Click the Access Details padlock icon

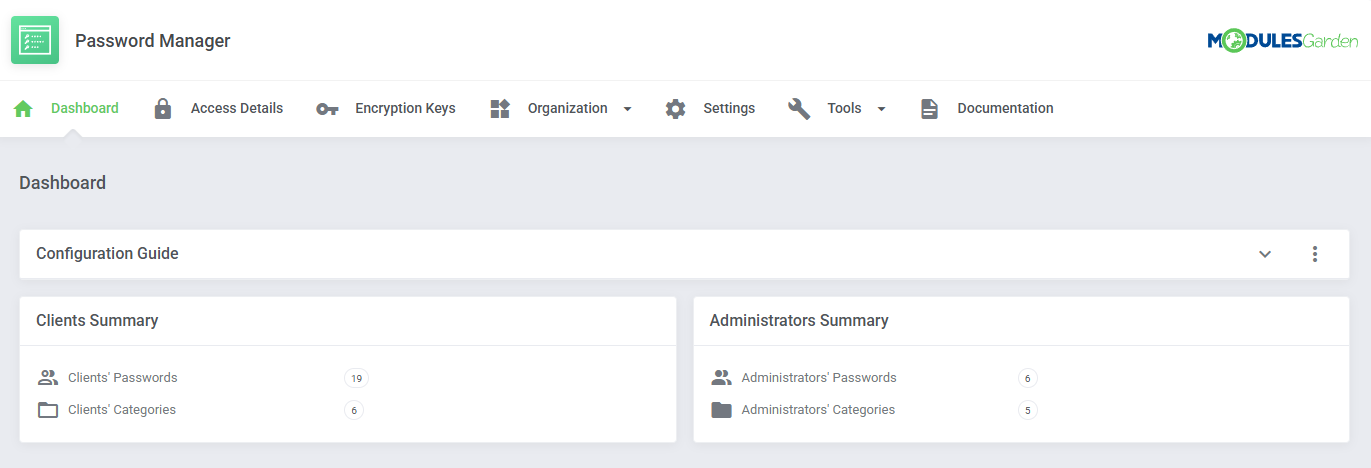click(x=163, y=109)
